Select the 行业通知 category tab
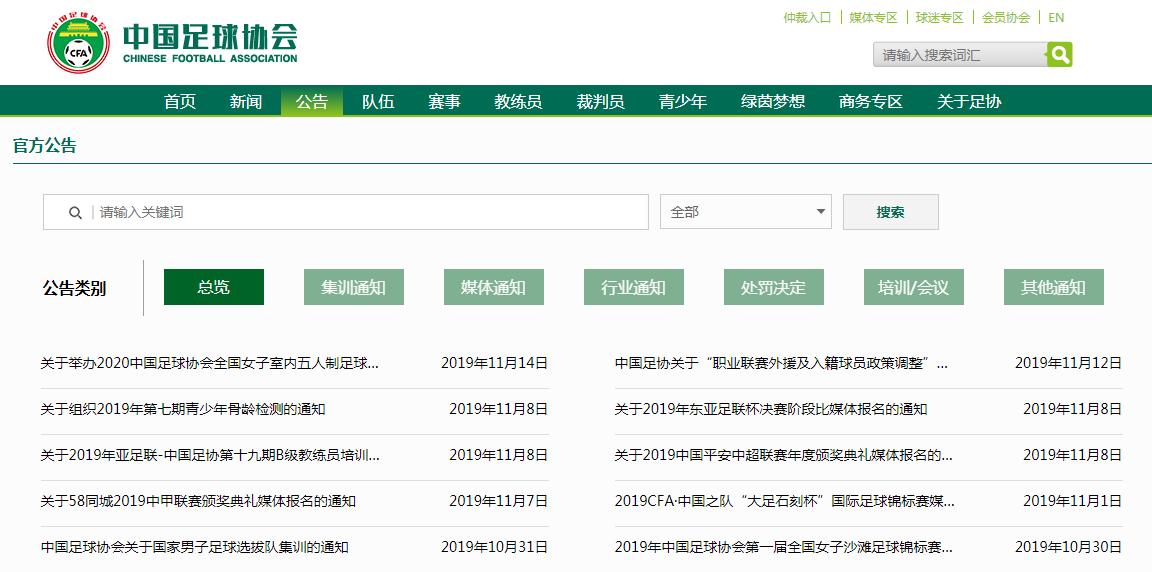The width and height of the screenshot is (1152, 572). tap(634, 287)
